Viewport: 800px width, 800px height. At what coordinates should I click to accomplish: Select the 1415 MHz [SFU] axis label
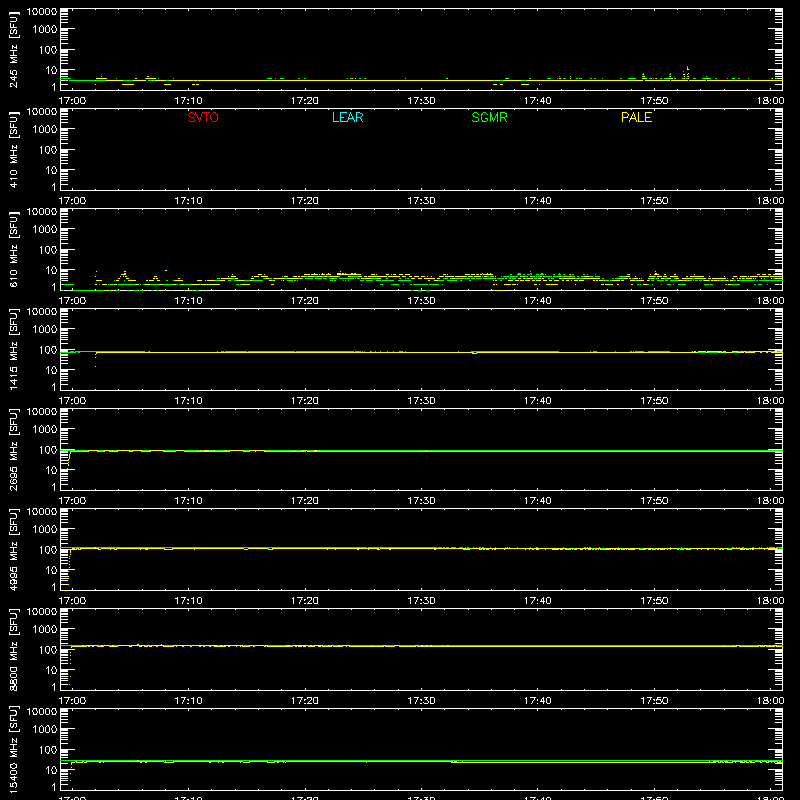pos(14,349)
